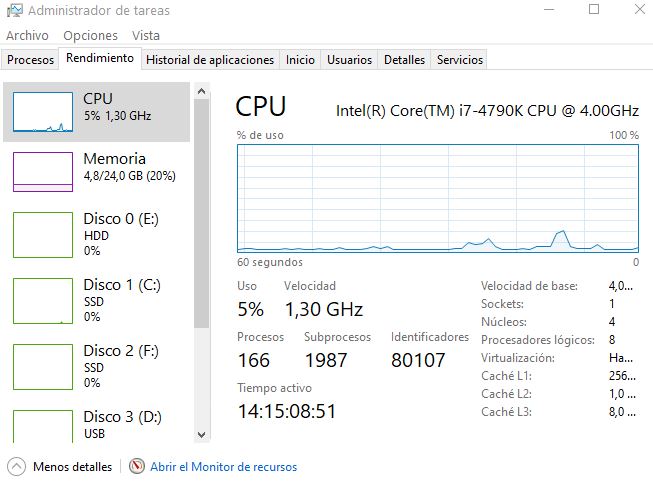Viewport: 653px width, 484px height.
Task: Click the sidebar scroll up arrow
Action: [202, 91]
